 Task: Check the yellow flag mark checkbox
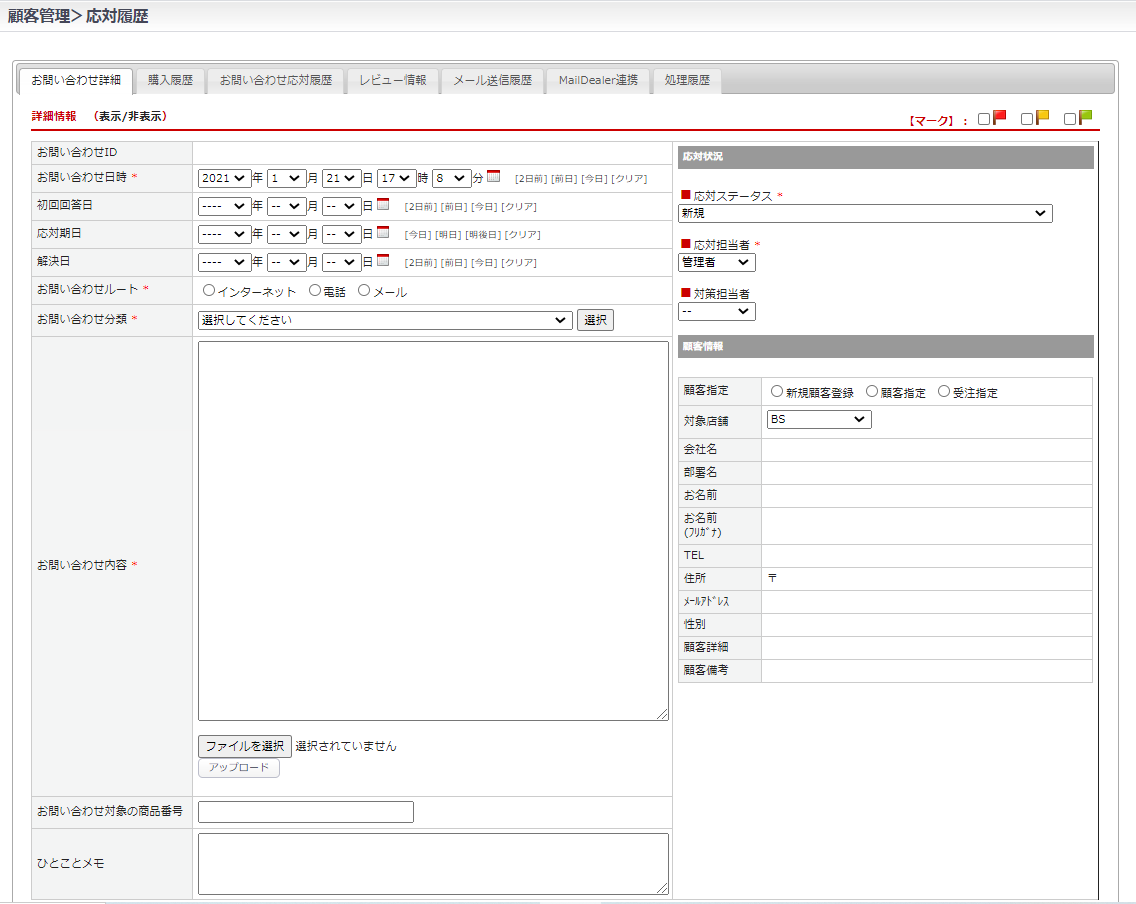(1027, 119)
